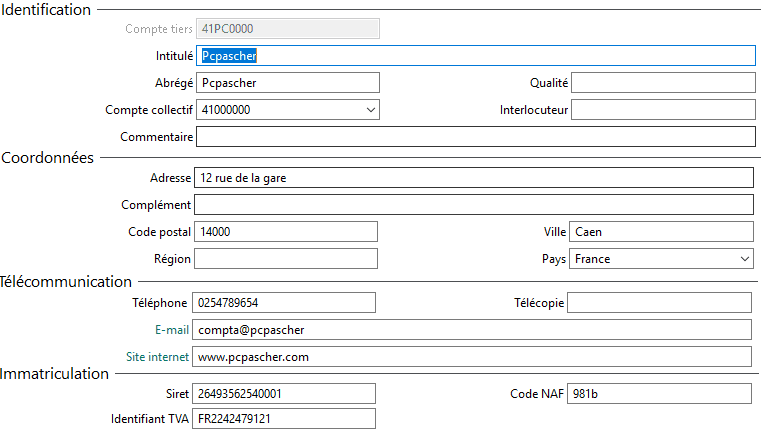
Task: Click the Compte collectif label
Action: pos(149,110)
